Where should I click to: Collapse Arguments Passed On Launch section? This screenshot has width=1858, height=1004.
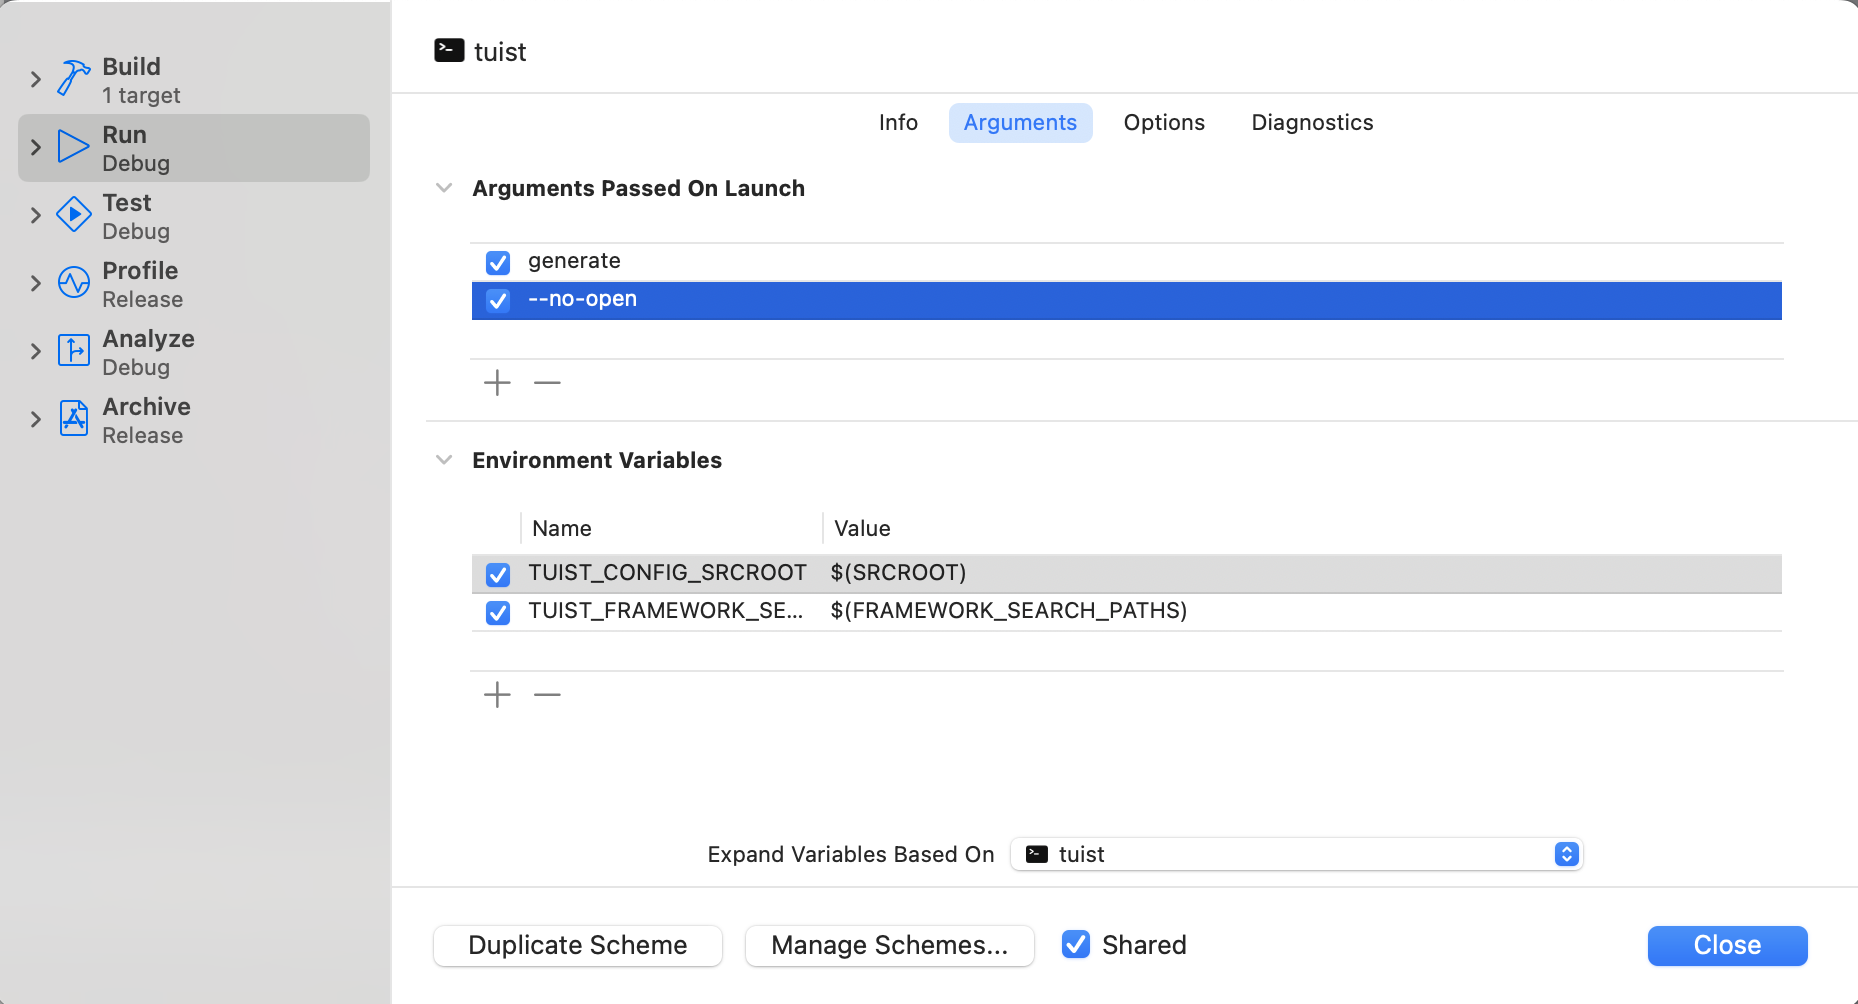point(444,188)
